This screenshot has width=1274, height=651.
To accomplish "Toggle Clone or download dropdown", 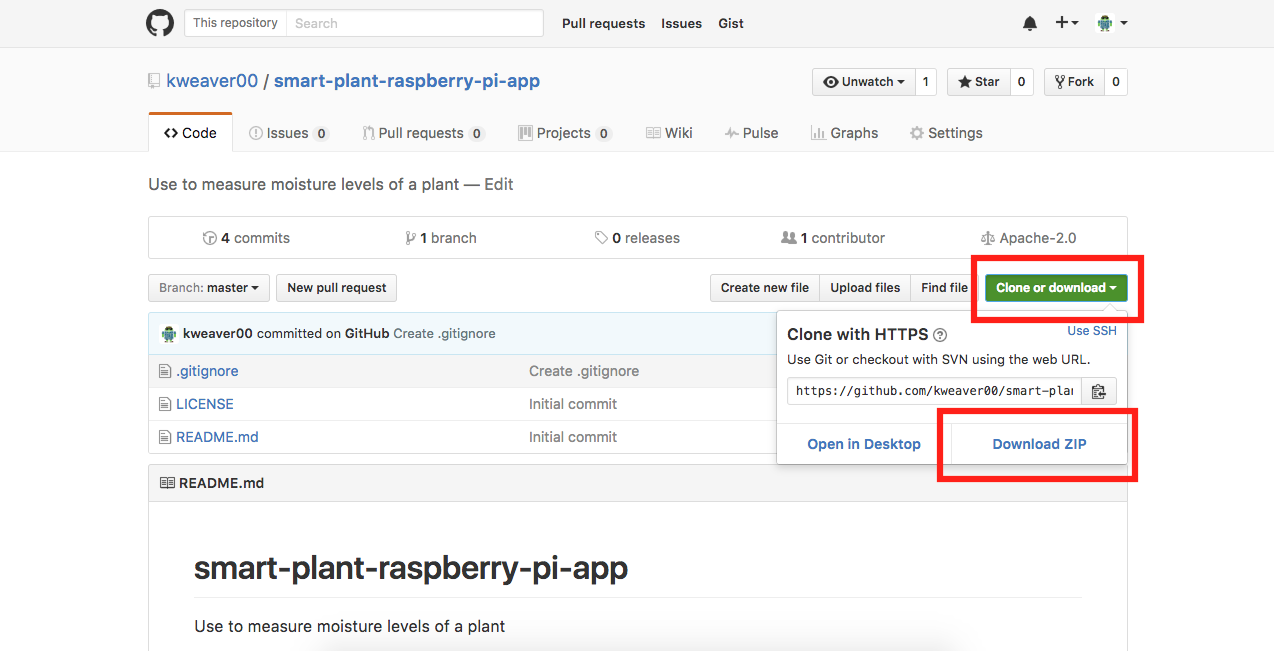I will click(1056, 288).
